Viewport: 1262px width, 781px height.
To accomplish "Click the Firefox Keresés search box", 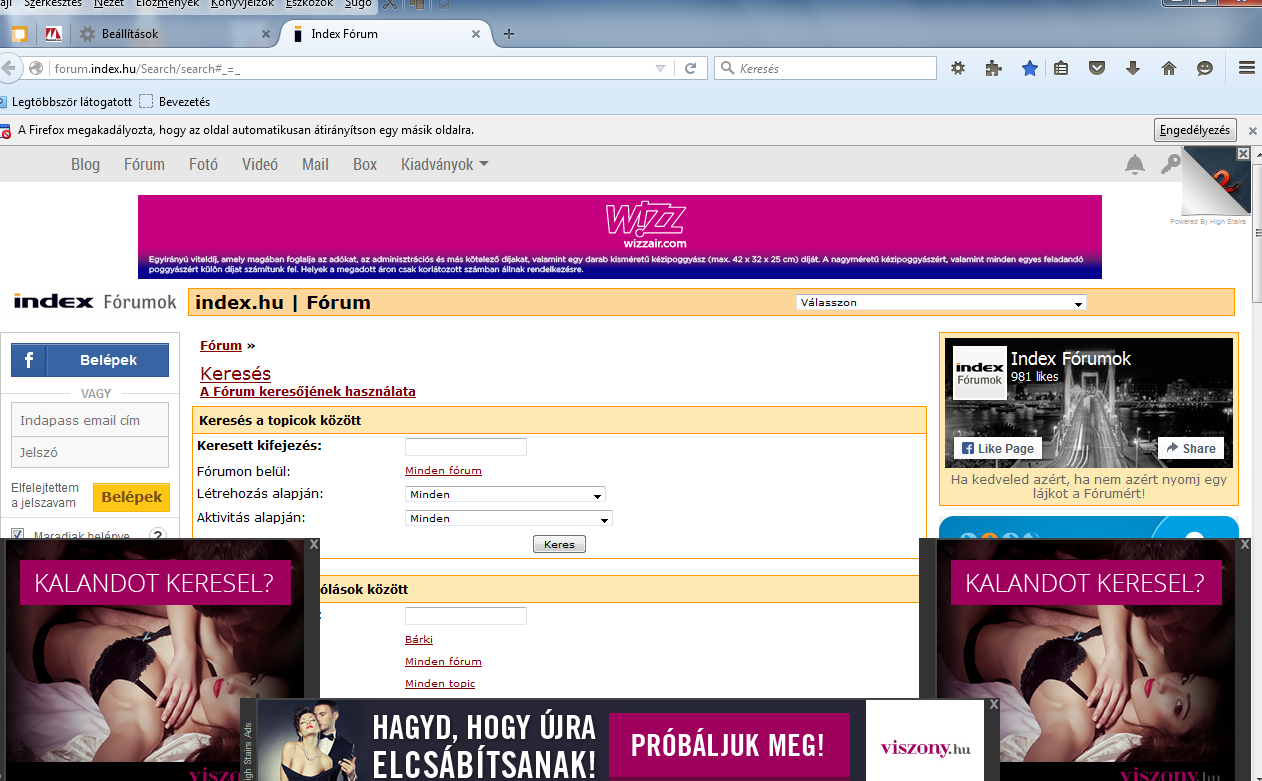I will (x=825, y=69).
